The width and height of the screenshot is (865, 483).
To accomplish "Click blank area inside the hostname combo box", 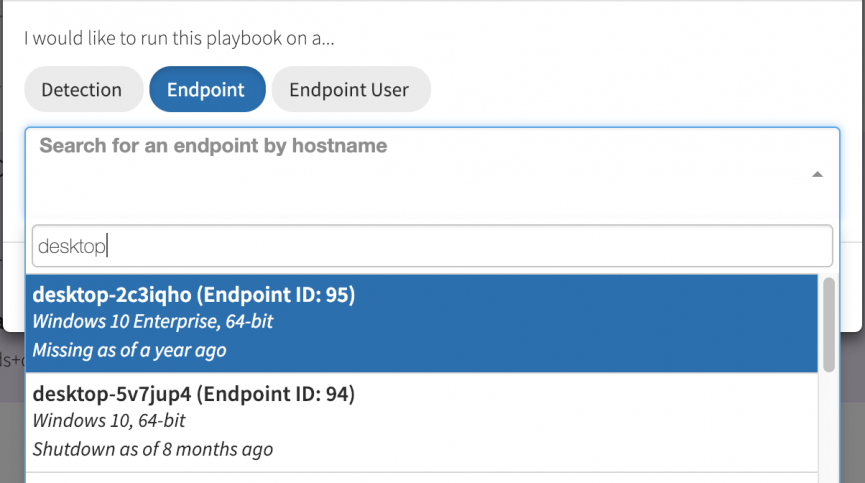I will click(400, 190).
